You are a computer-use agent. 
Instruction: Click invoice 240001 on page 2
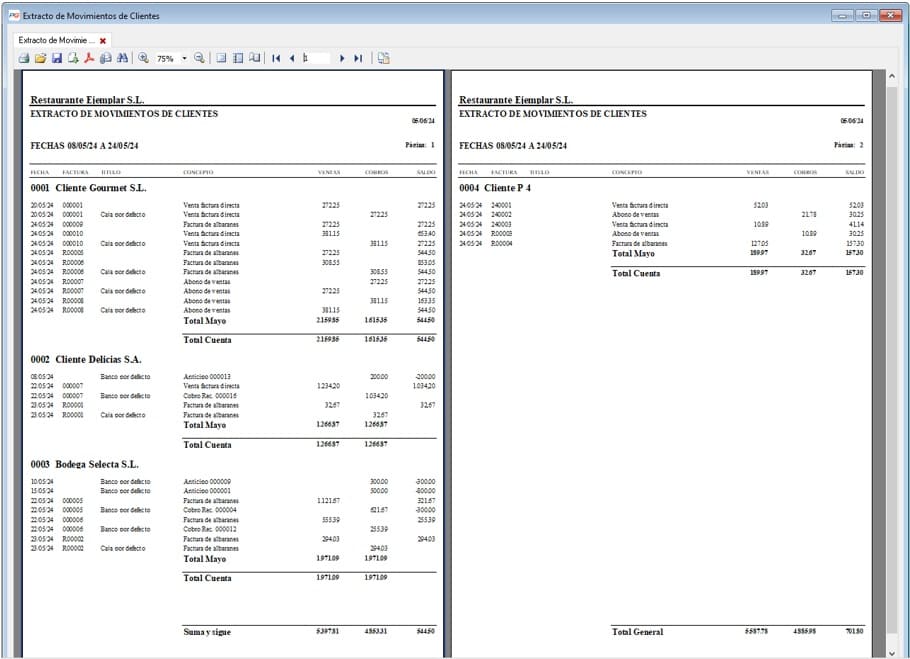click(501, 205)
